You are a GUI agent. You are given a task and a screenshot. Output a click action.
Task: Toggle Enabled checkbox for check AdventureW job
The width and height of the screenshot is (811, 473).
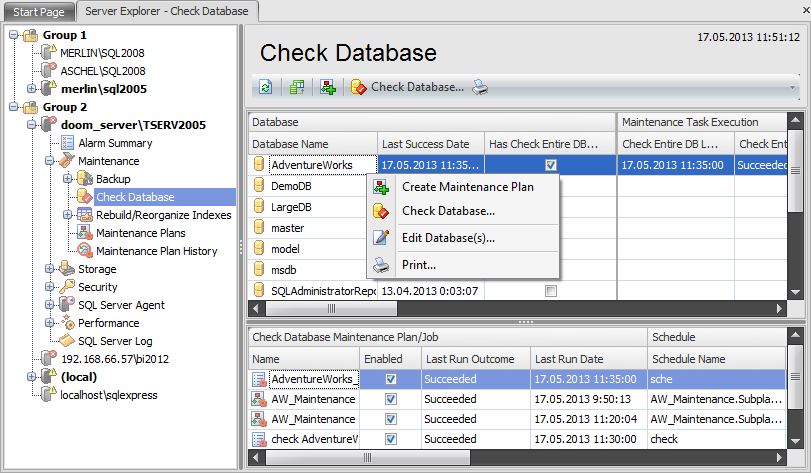(391, 439)
